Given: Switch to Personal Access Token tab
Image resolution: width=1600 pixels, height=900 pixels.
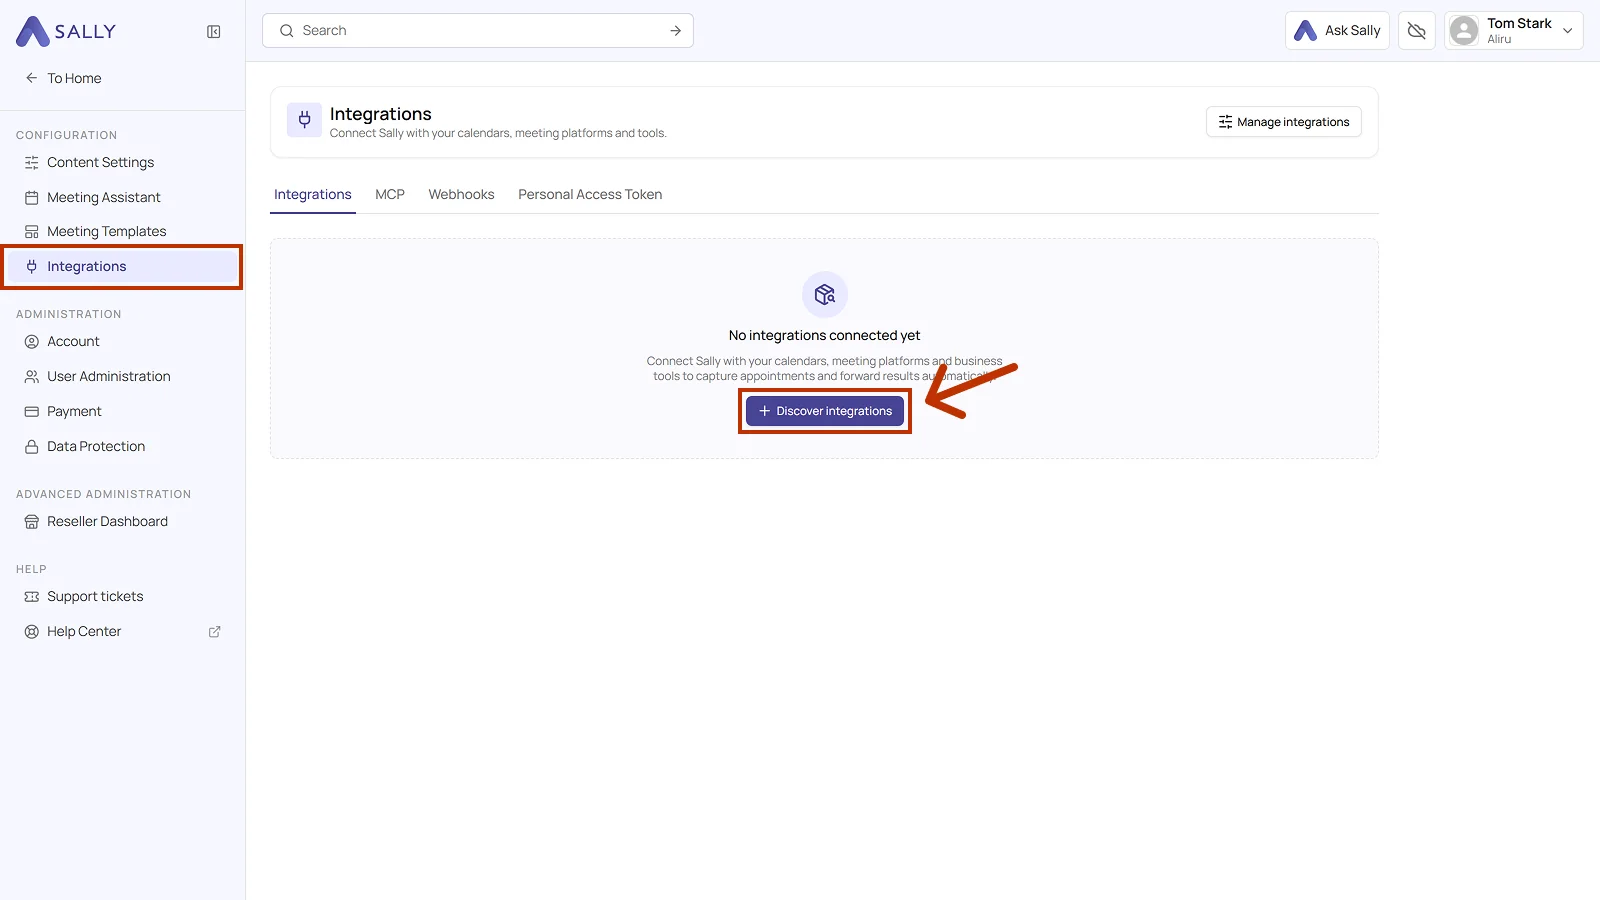Looking at the screenshot, I should [590, 194].
